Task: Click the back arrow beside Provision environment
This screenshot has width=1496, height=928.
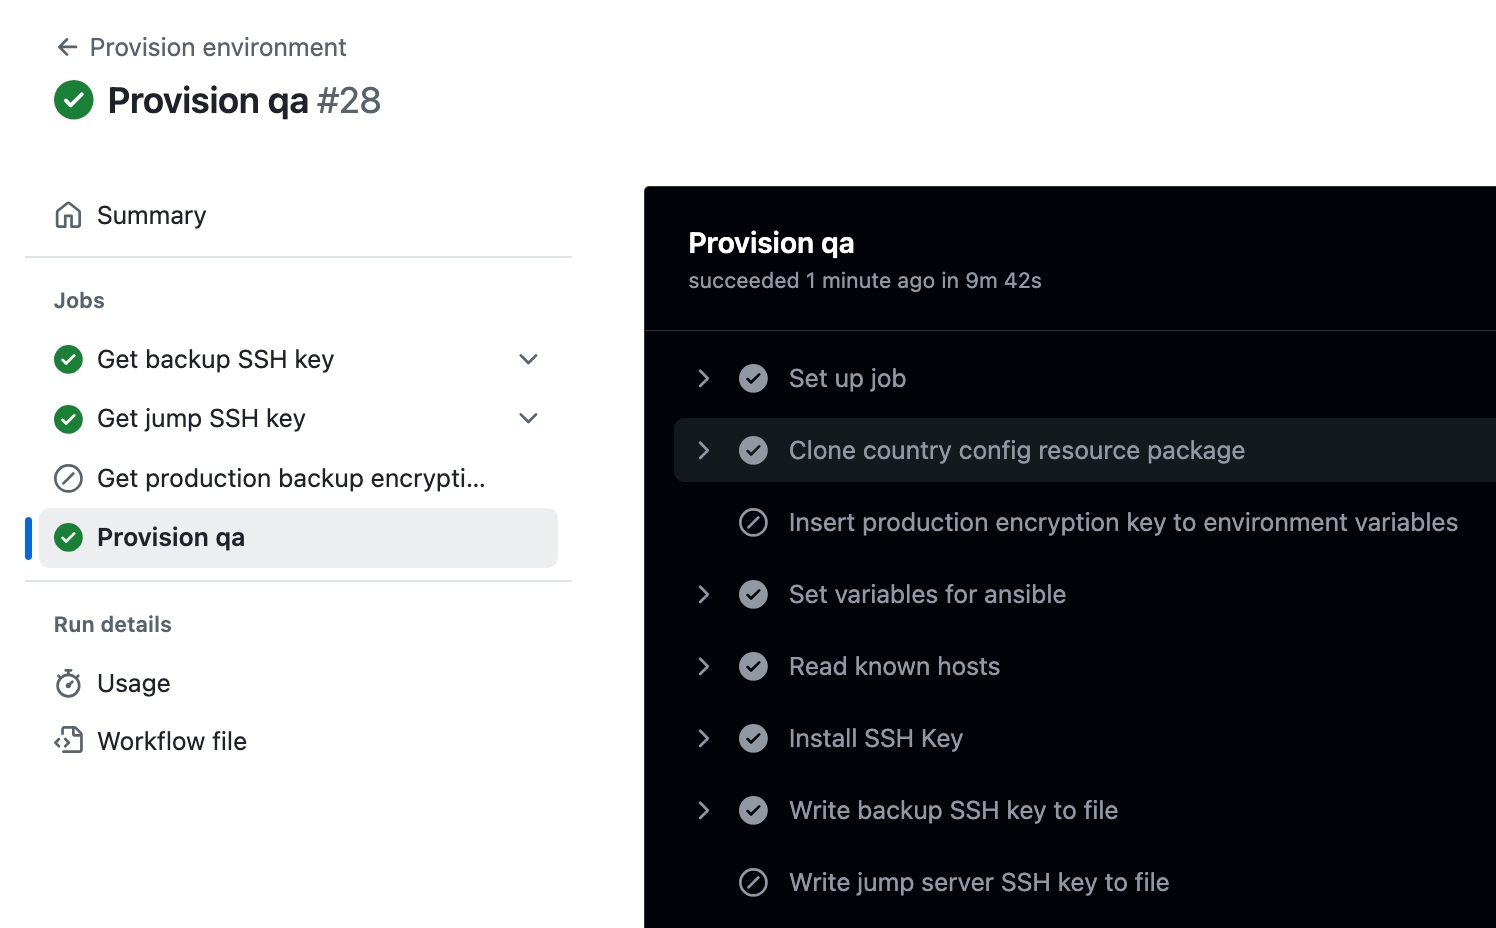Action: click(x=67, y=47)
